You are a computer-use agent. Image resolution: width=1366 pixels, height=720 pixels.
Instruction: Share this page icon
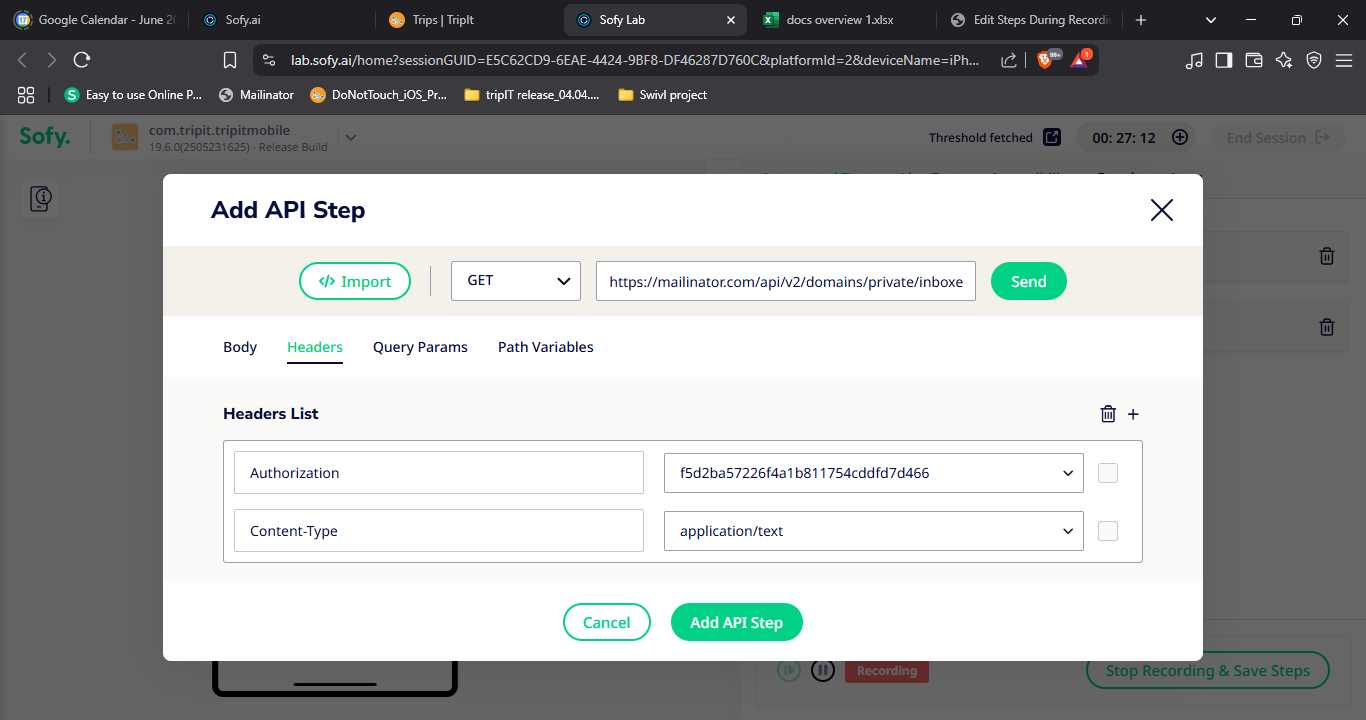(x=1009, y=60)
